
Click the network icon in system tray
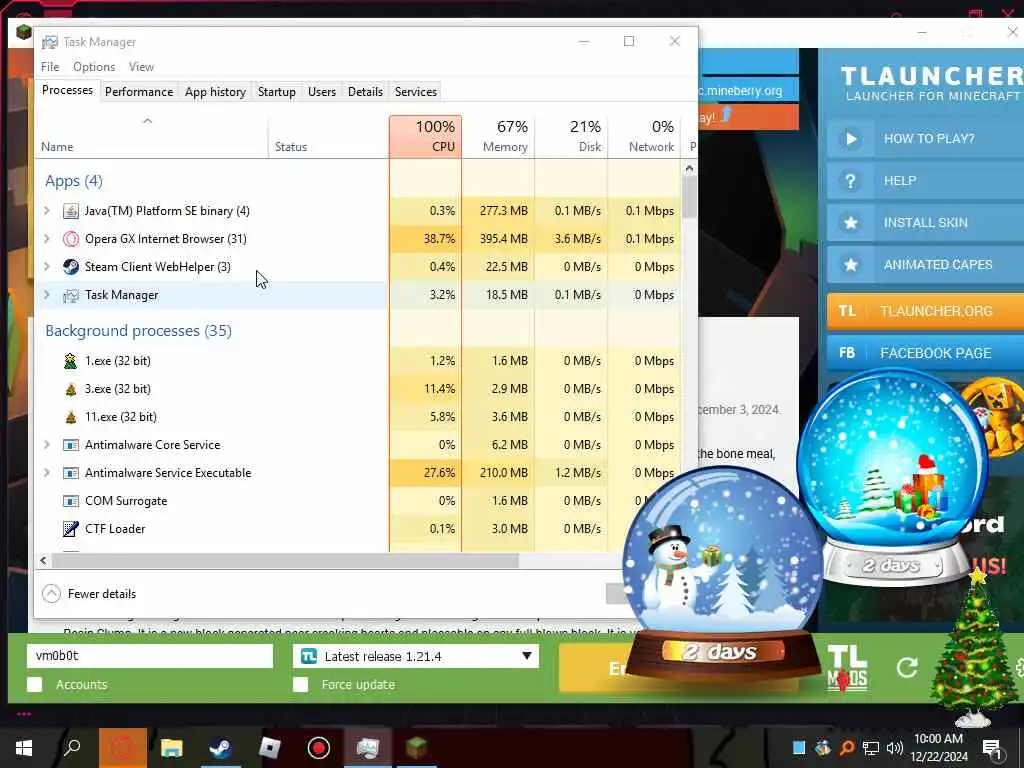coord(871,748)
